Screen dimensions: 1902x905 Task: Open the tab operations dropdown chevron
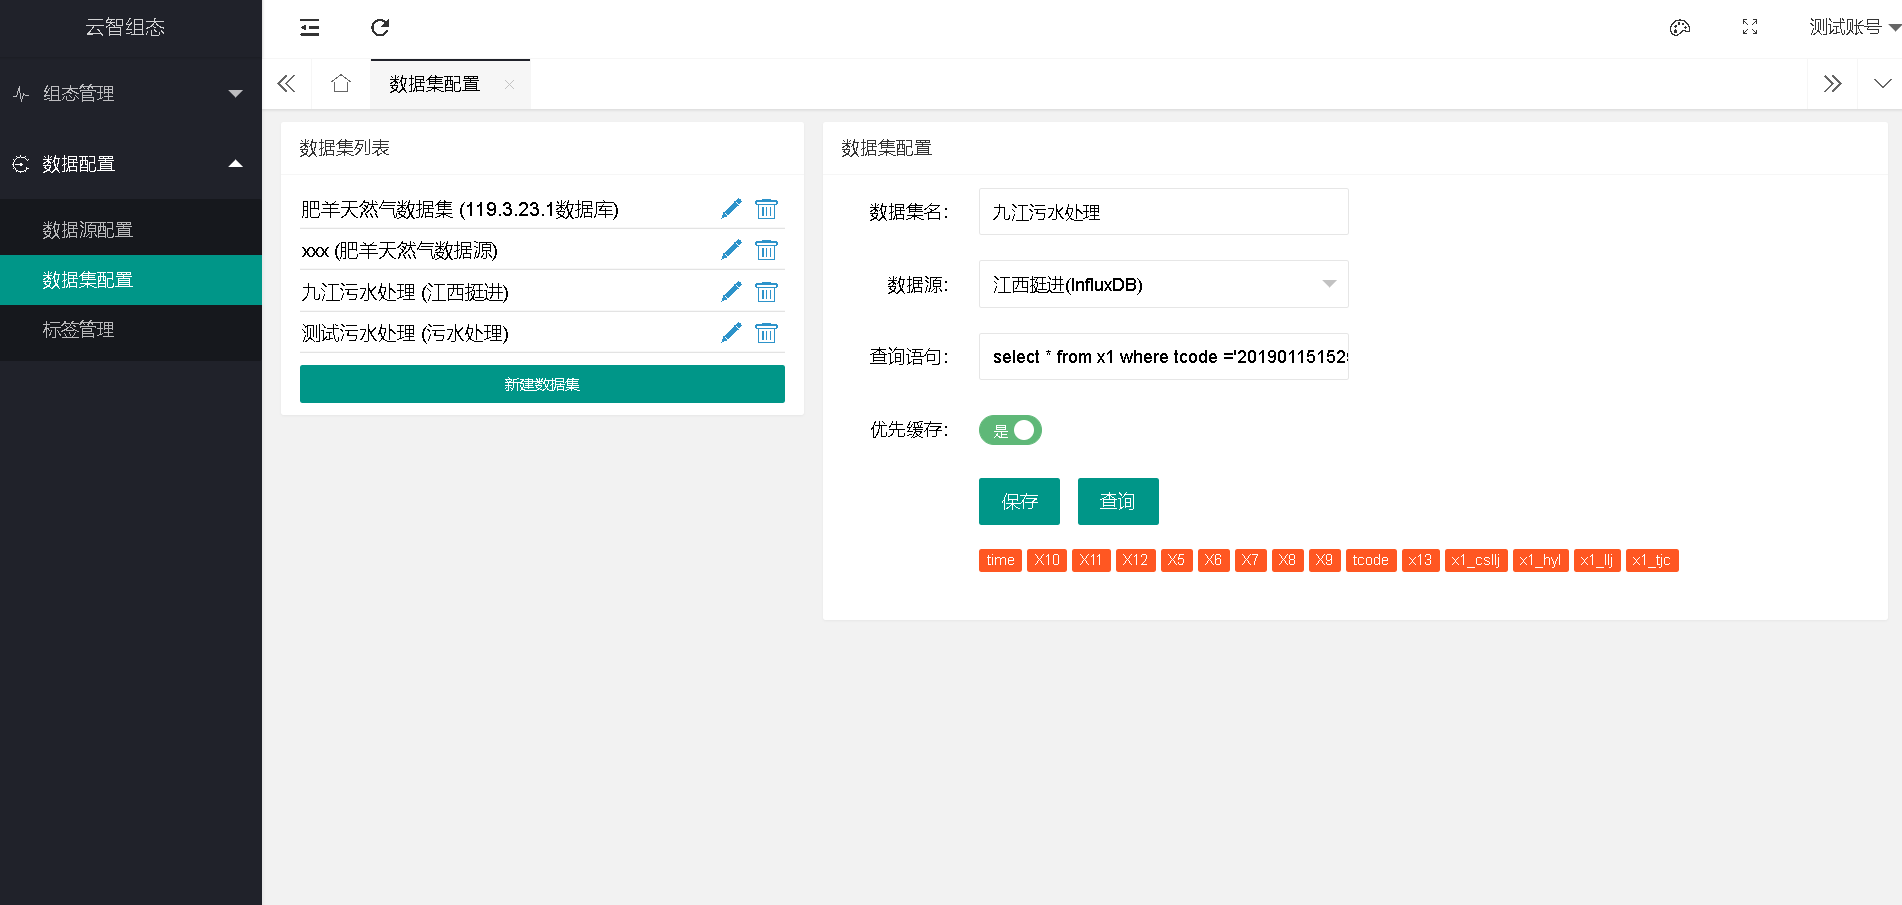(1883, 84)
